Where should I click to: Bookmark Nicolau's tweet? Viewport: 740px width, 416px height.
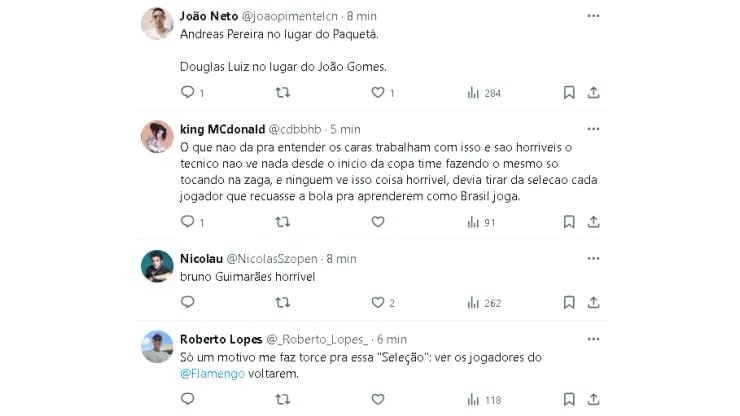569,303
